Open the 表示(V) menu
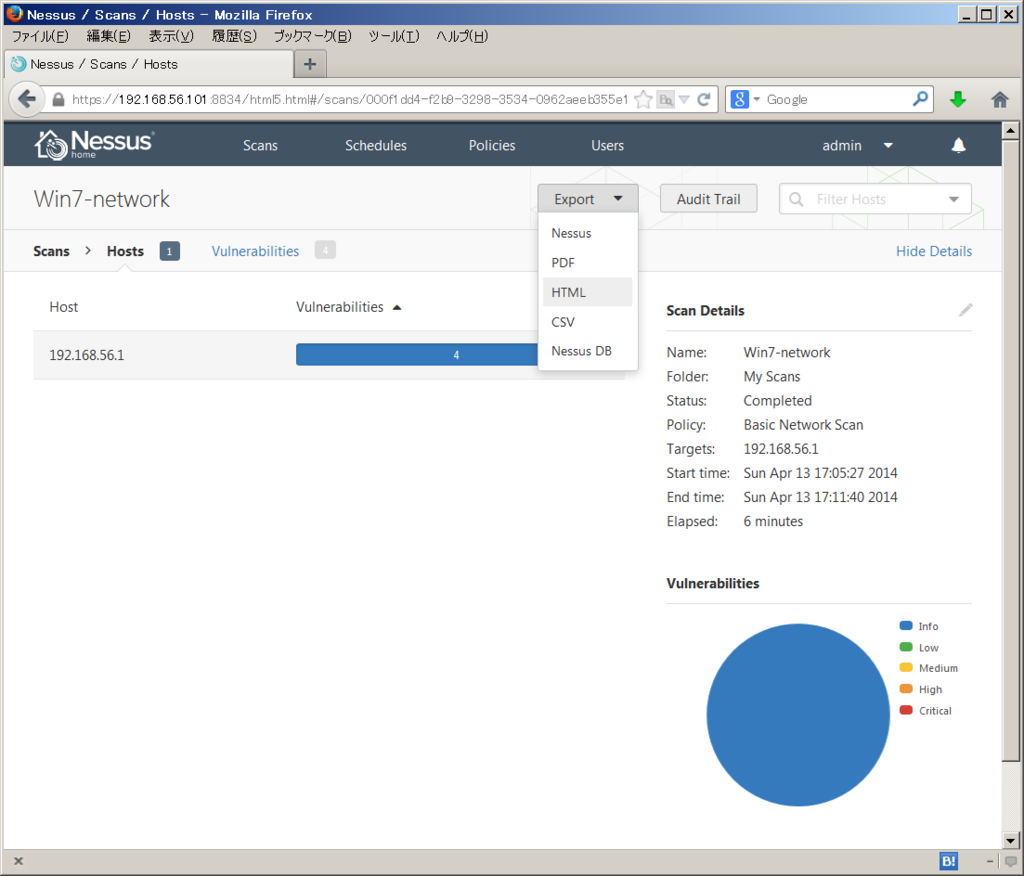This screenshot has height=876, width=1024. pos(171,36)
